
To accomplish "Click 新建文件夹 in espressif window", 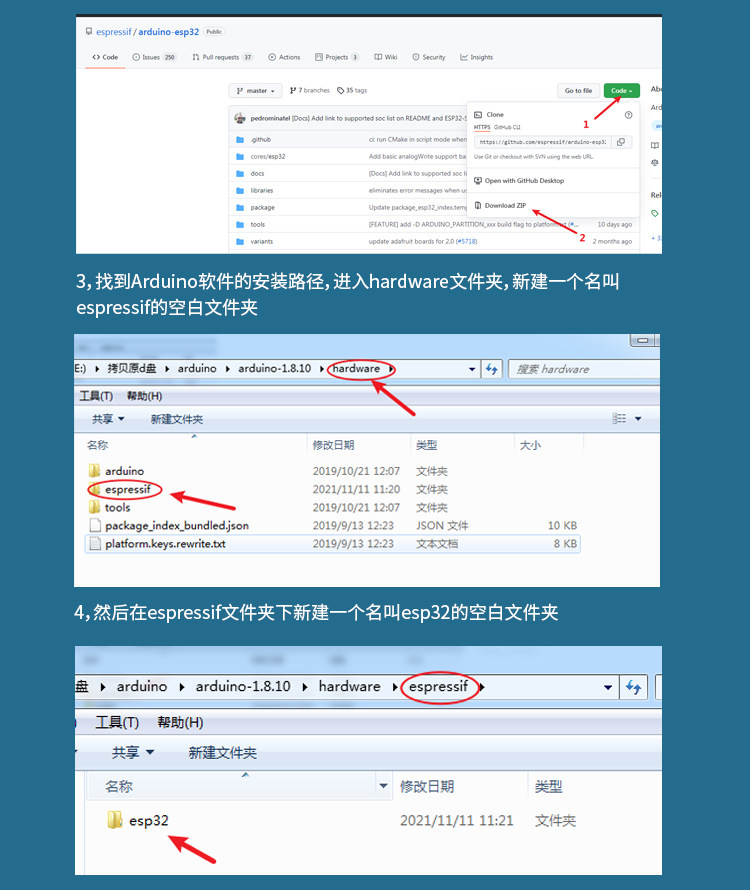I will pyautogui.click(x=222, y=753).
